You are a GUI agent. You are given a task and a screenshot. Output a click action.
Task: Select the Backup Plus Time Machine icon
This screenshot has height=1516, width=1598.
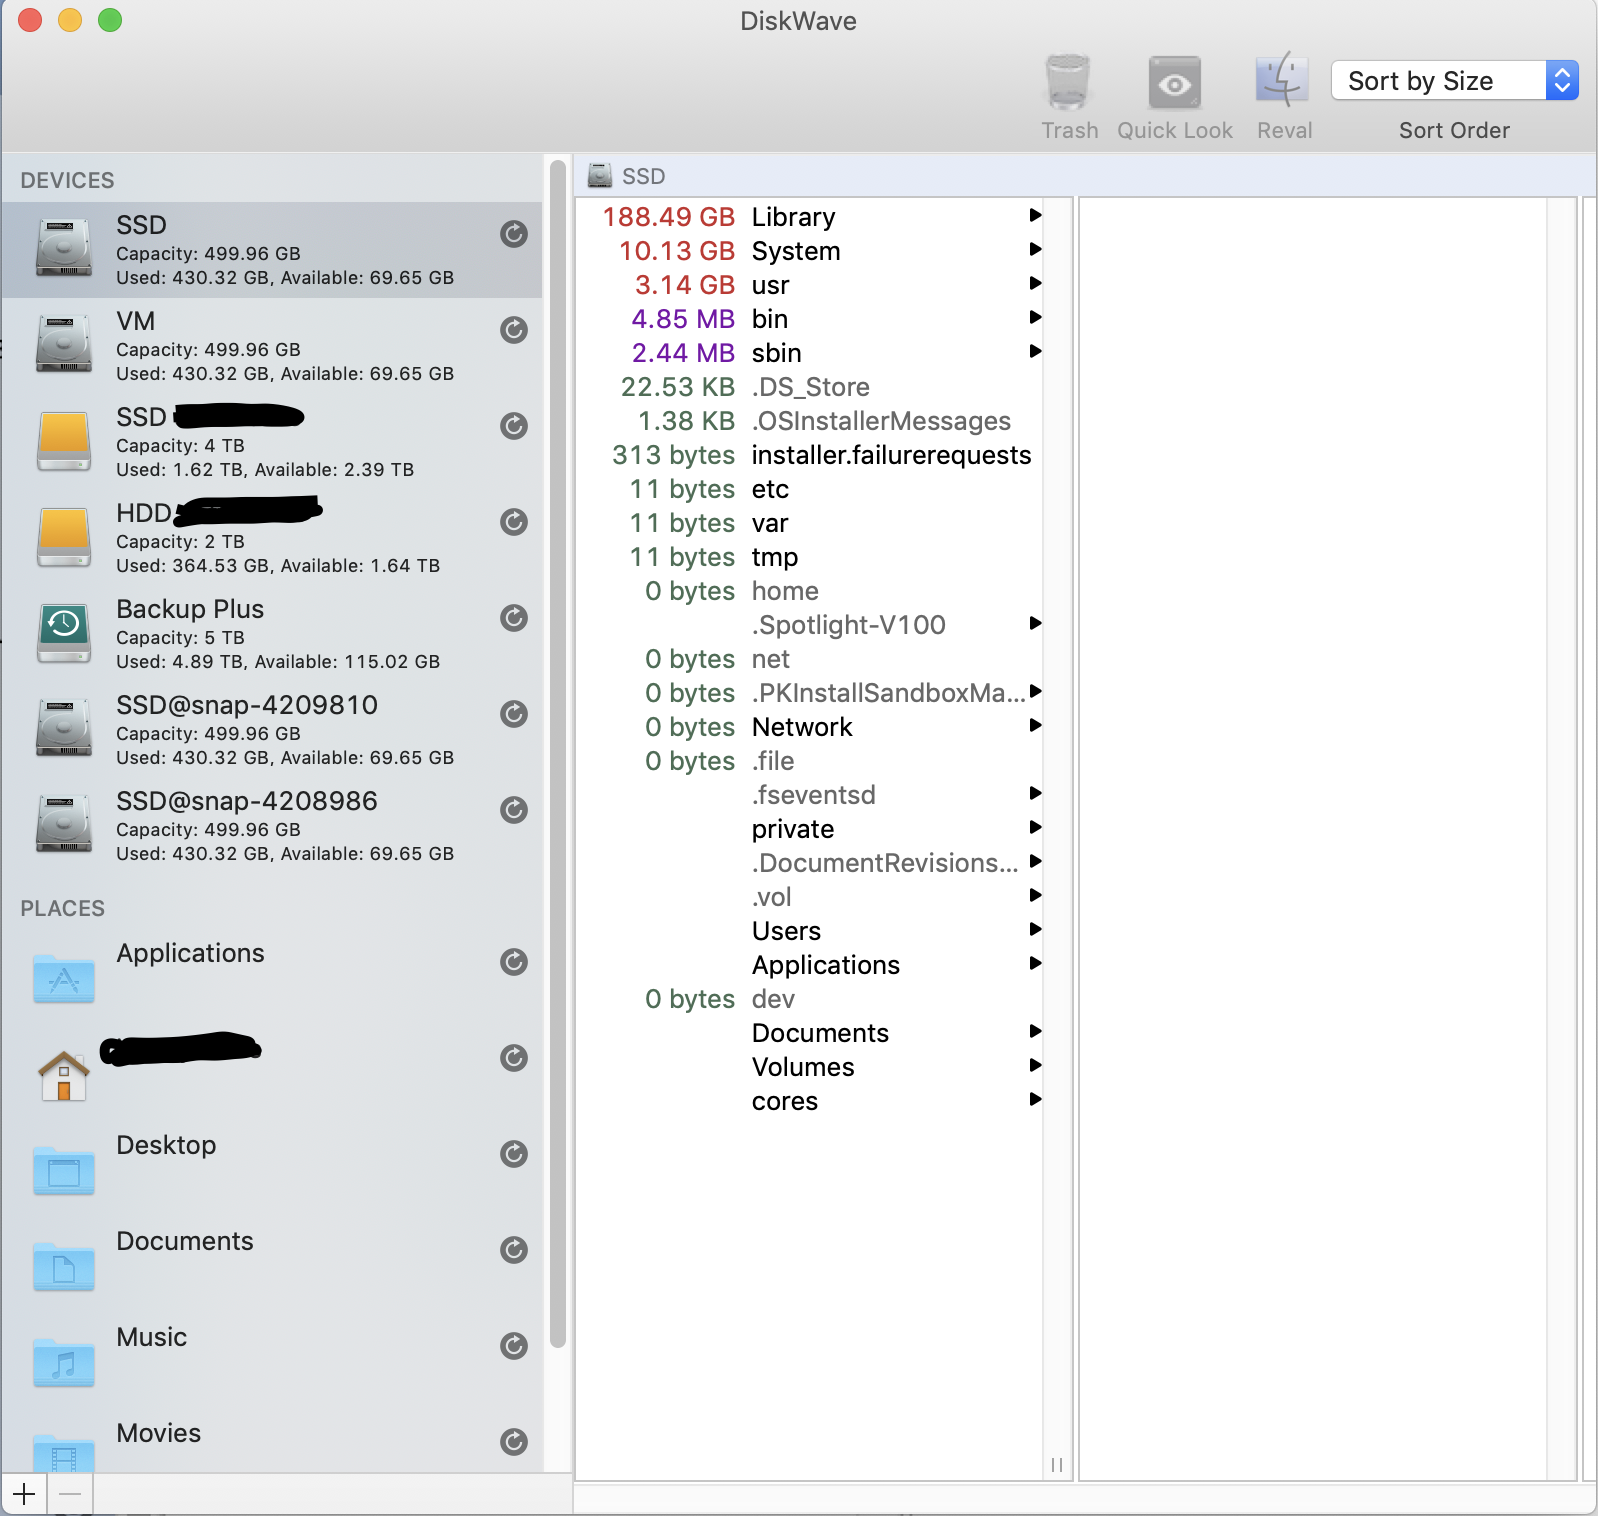tap(64, 632)
